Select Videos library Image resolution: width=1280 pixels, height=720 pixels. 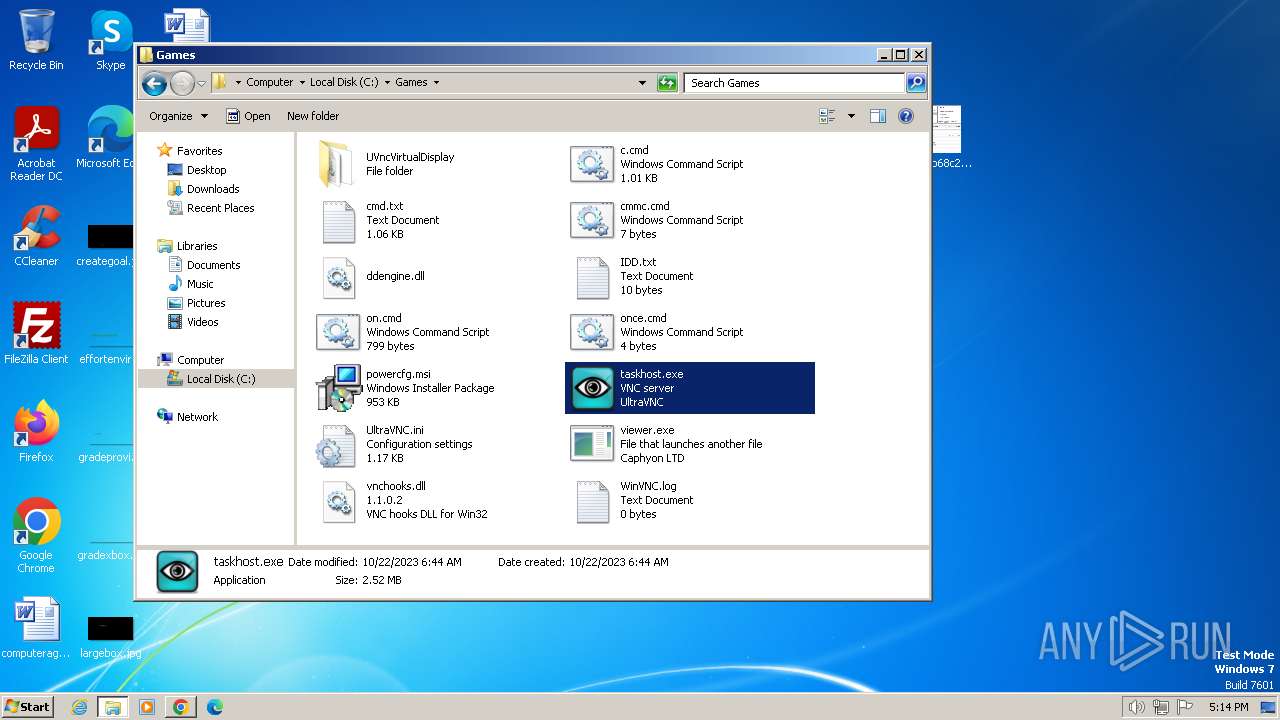[202, 322]
